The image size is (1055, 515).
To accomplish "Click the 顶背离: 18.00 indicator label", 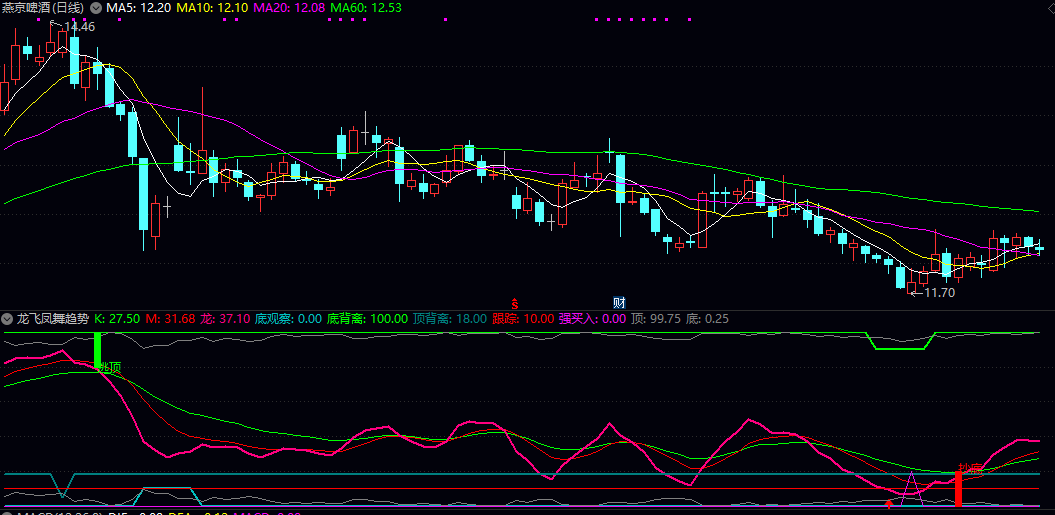I will [x=449, y=319].
